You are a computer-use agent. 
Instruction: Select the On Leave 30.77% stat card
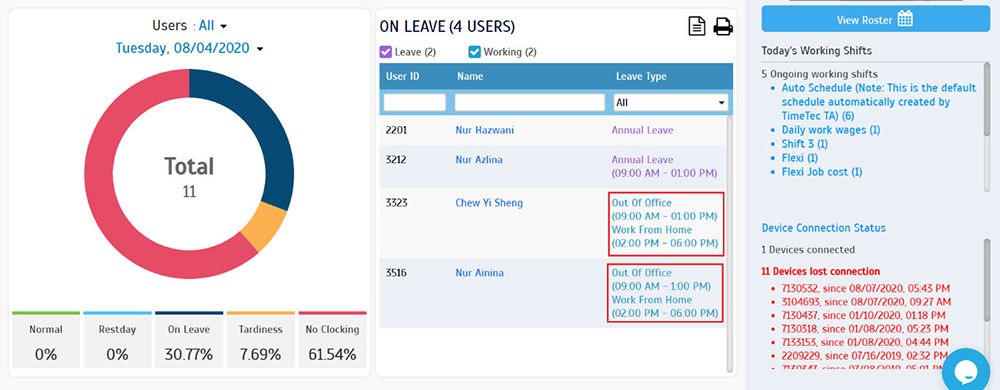click(189, 340)
